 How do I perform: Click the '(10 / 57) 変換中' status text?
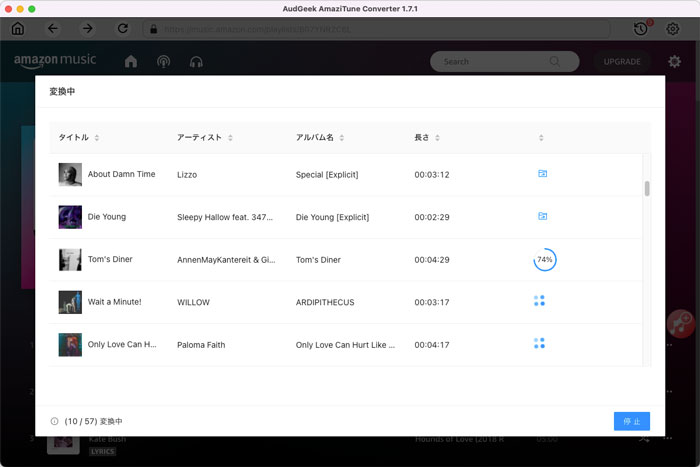(x=93, y=421)
